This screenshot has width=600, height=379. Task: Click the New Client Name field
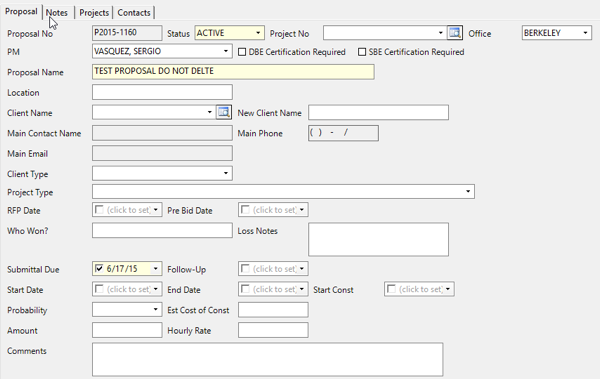coord(378,112)
